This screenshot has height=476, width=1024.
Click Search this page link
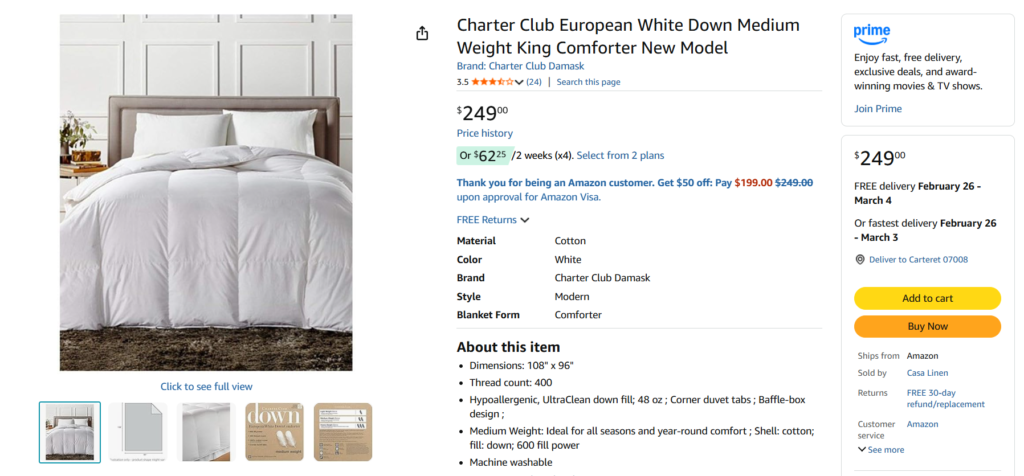point(588,82)
